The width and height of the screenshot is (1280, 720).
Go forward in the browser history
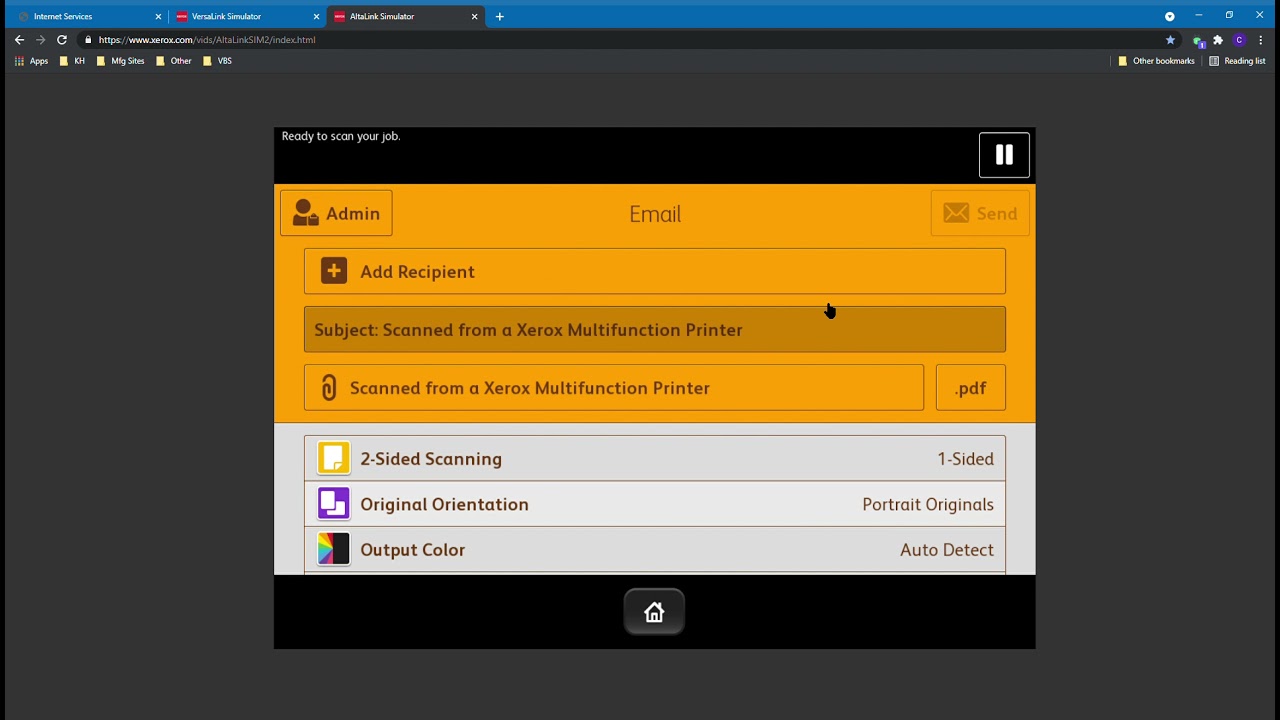coord(40,40)
